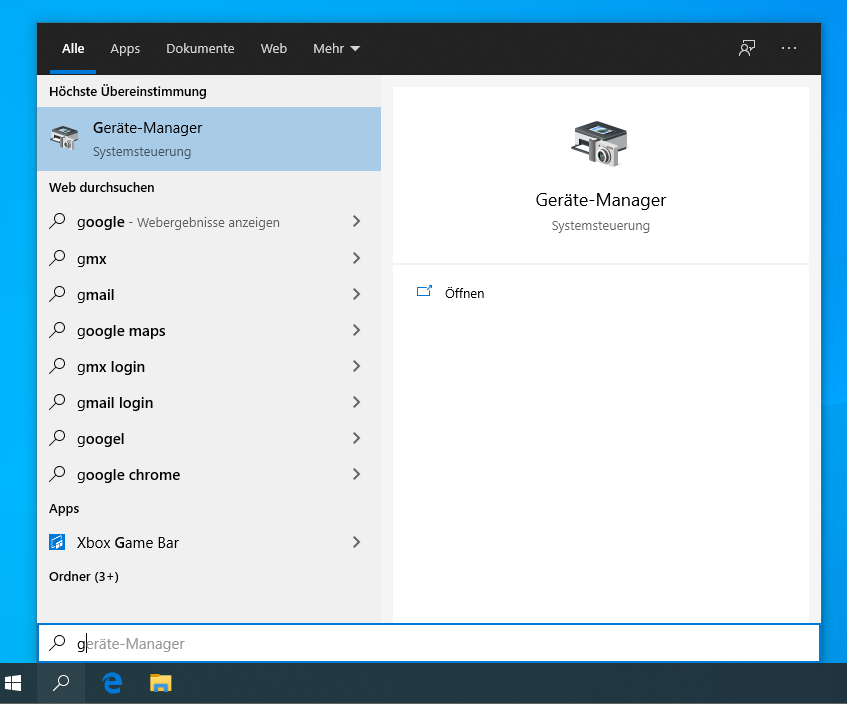Launch Microsoft Edge from the taskbar
Screen dimensions: 847x704
[x=112, y=683]
